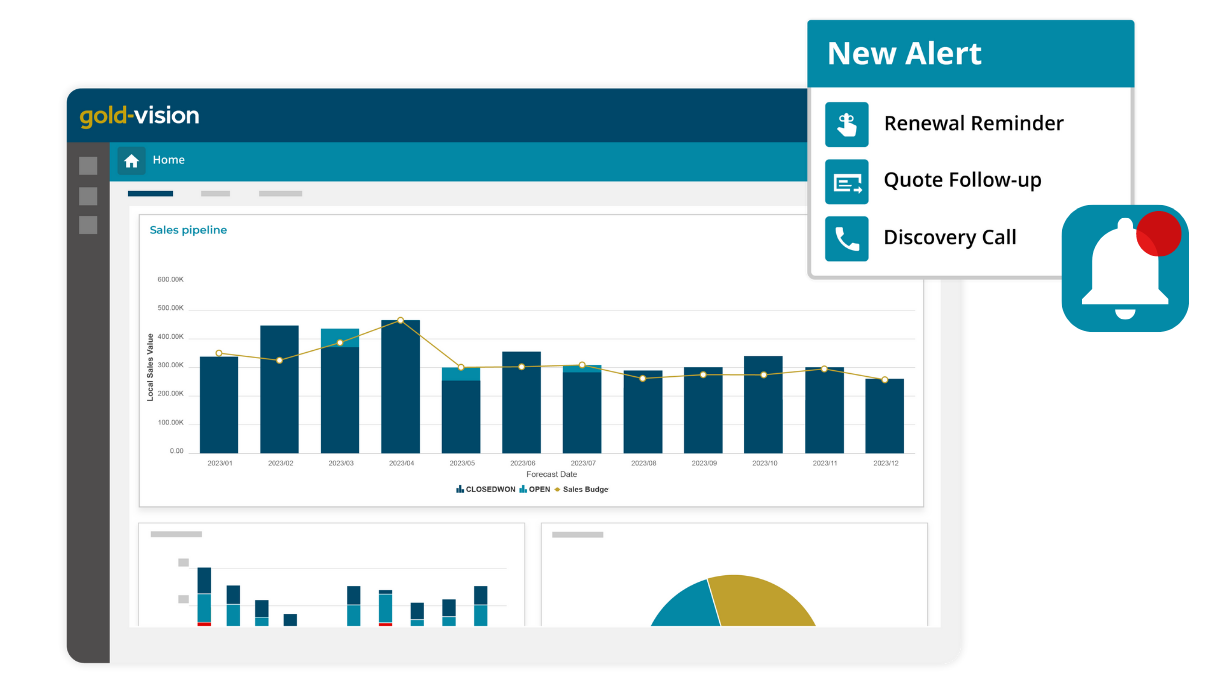Click the Sales pipeline chart title

[x=188, y=230]
